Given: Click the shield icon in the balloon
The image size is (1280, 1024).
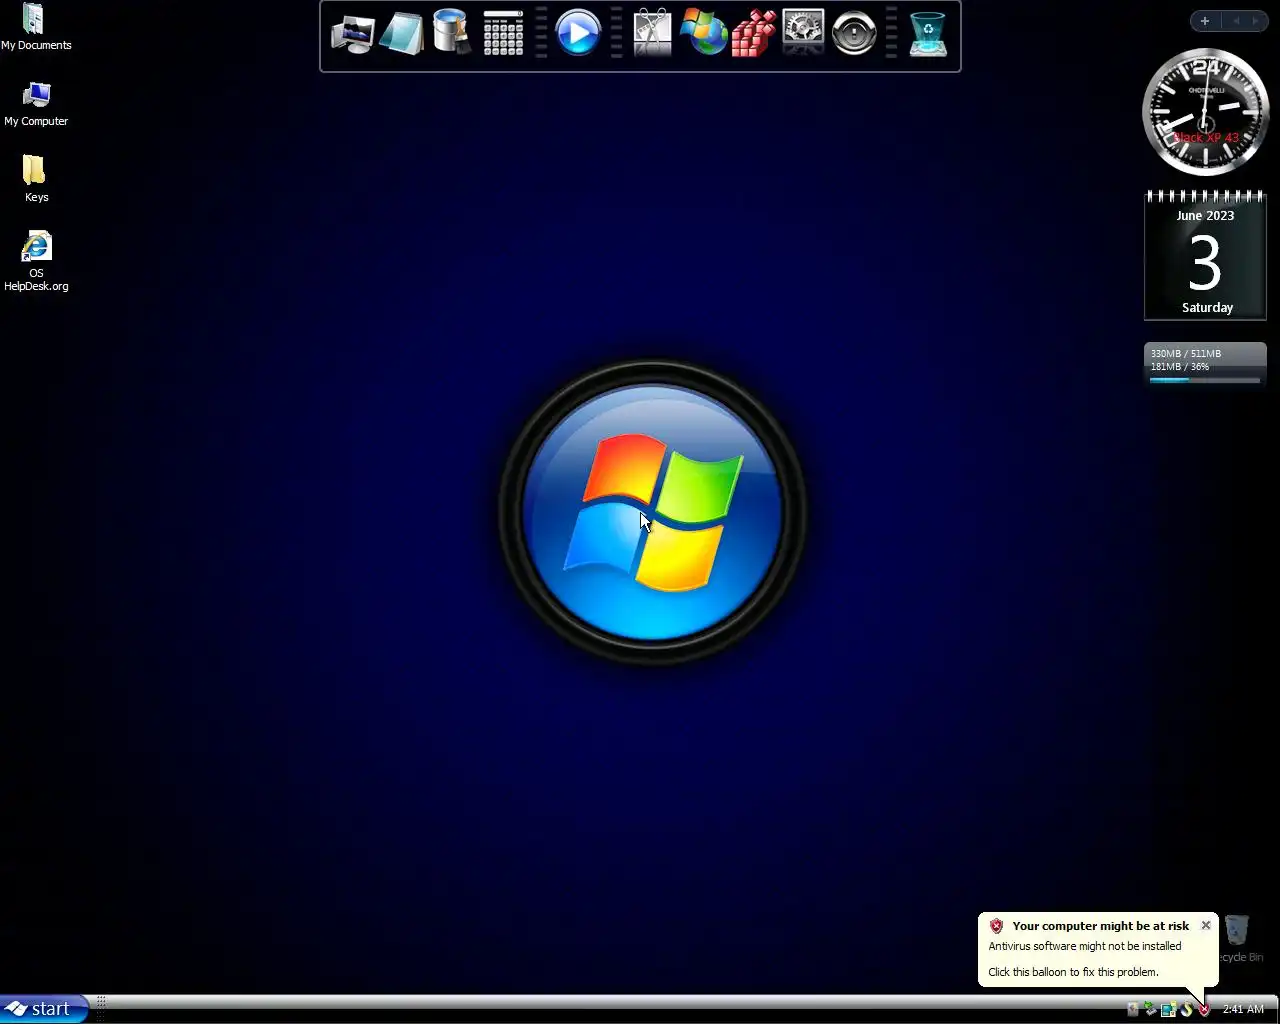Looking at the screenshot, I should (x=996, y=926).
